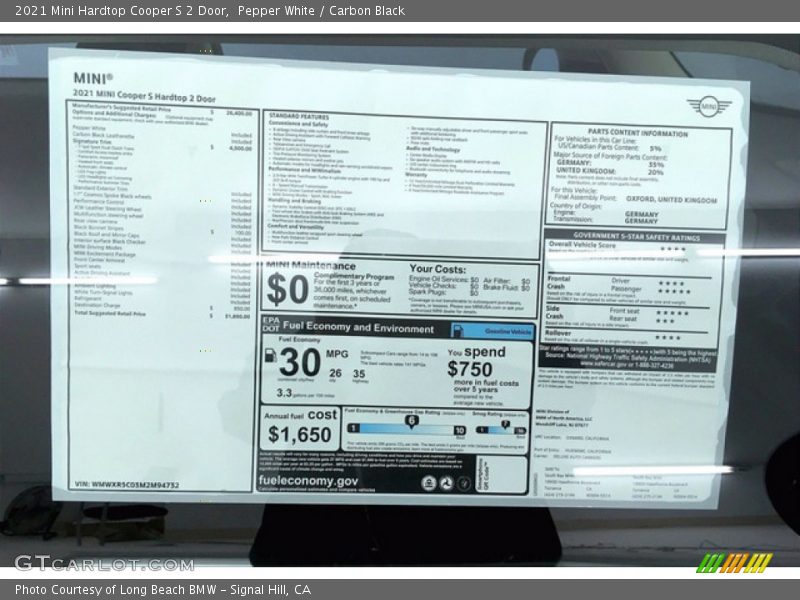The height and width of the screenshot is (600, 800).
Task: Click the 'Audio and Technology' subheading
Action: pyautogui.click(x=433, y=149)
